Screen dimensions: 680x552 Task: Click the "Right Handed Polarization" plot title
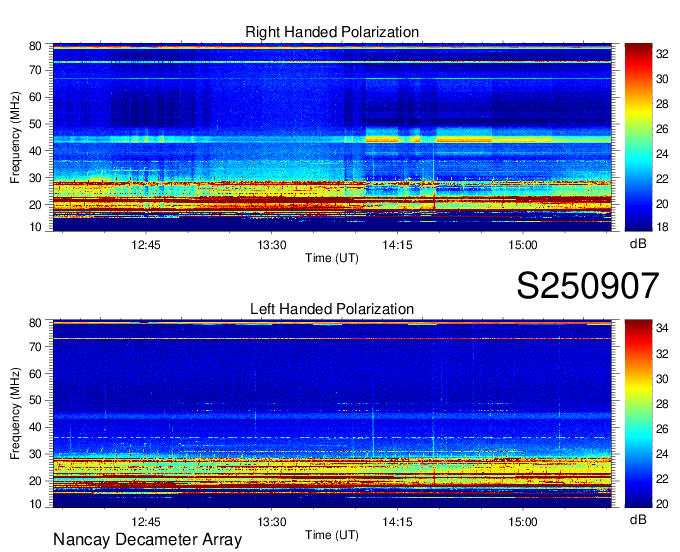[x=332, y=32]
